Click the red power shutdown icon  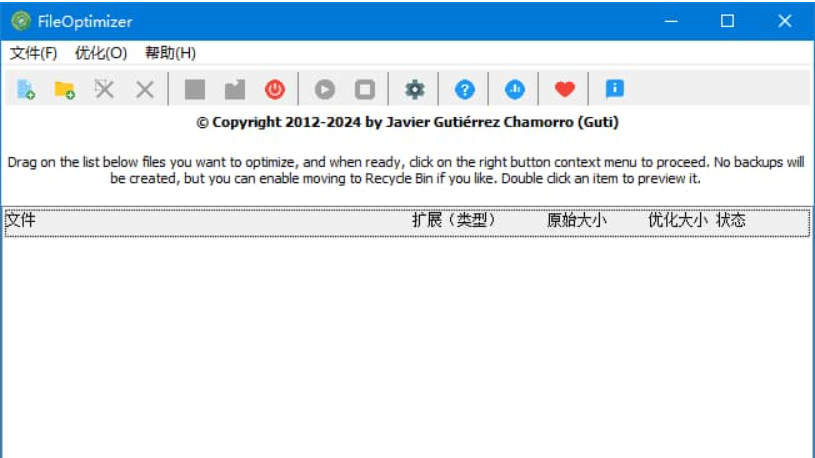pos(275,89)
